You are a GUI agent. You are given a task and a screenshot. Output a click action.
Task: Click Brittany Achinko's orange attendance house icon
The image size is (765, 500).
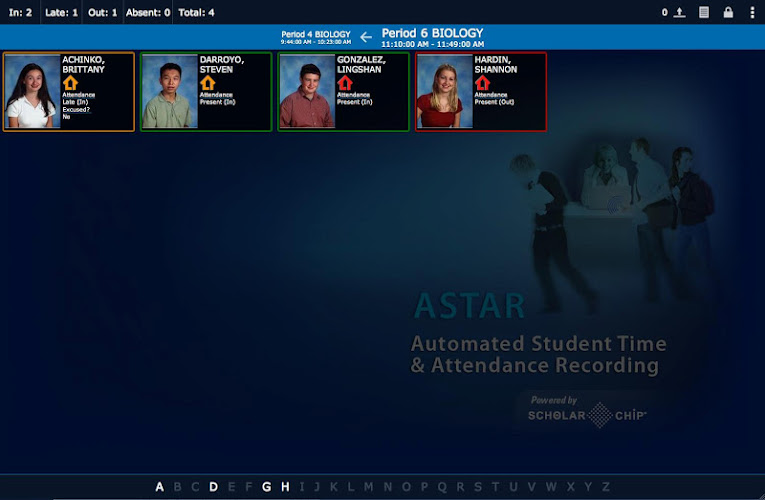click(69, 83)
